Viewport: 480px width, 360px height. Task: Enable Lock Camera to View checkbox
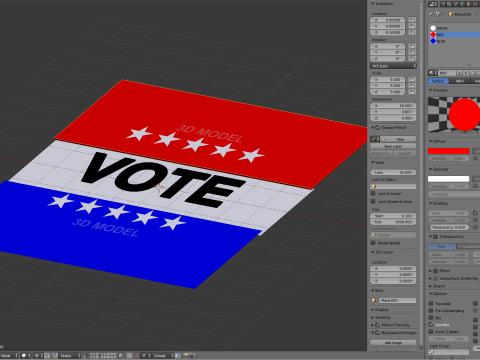[373, 201]
